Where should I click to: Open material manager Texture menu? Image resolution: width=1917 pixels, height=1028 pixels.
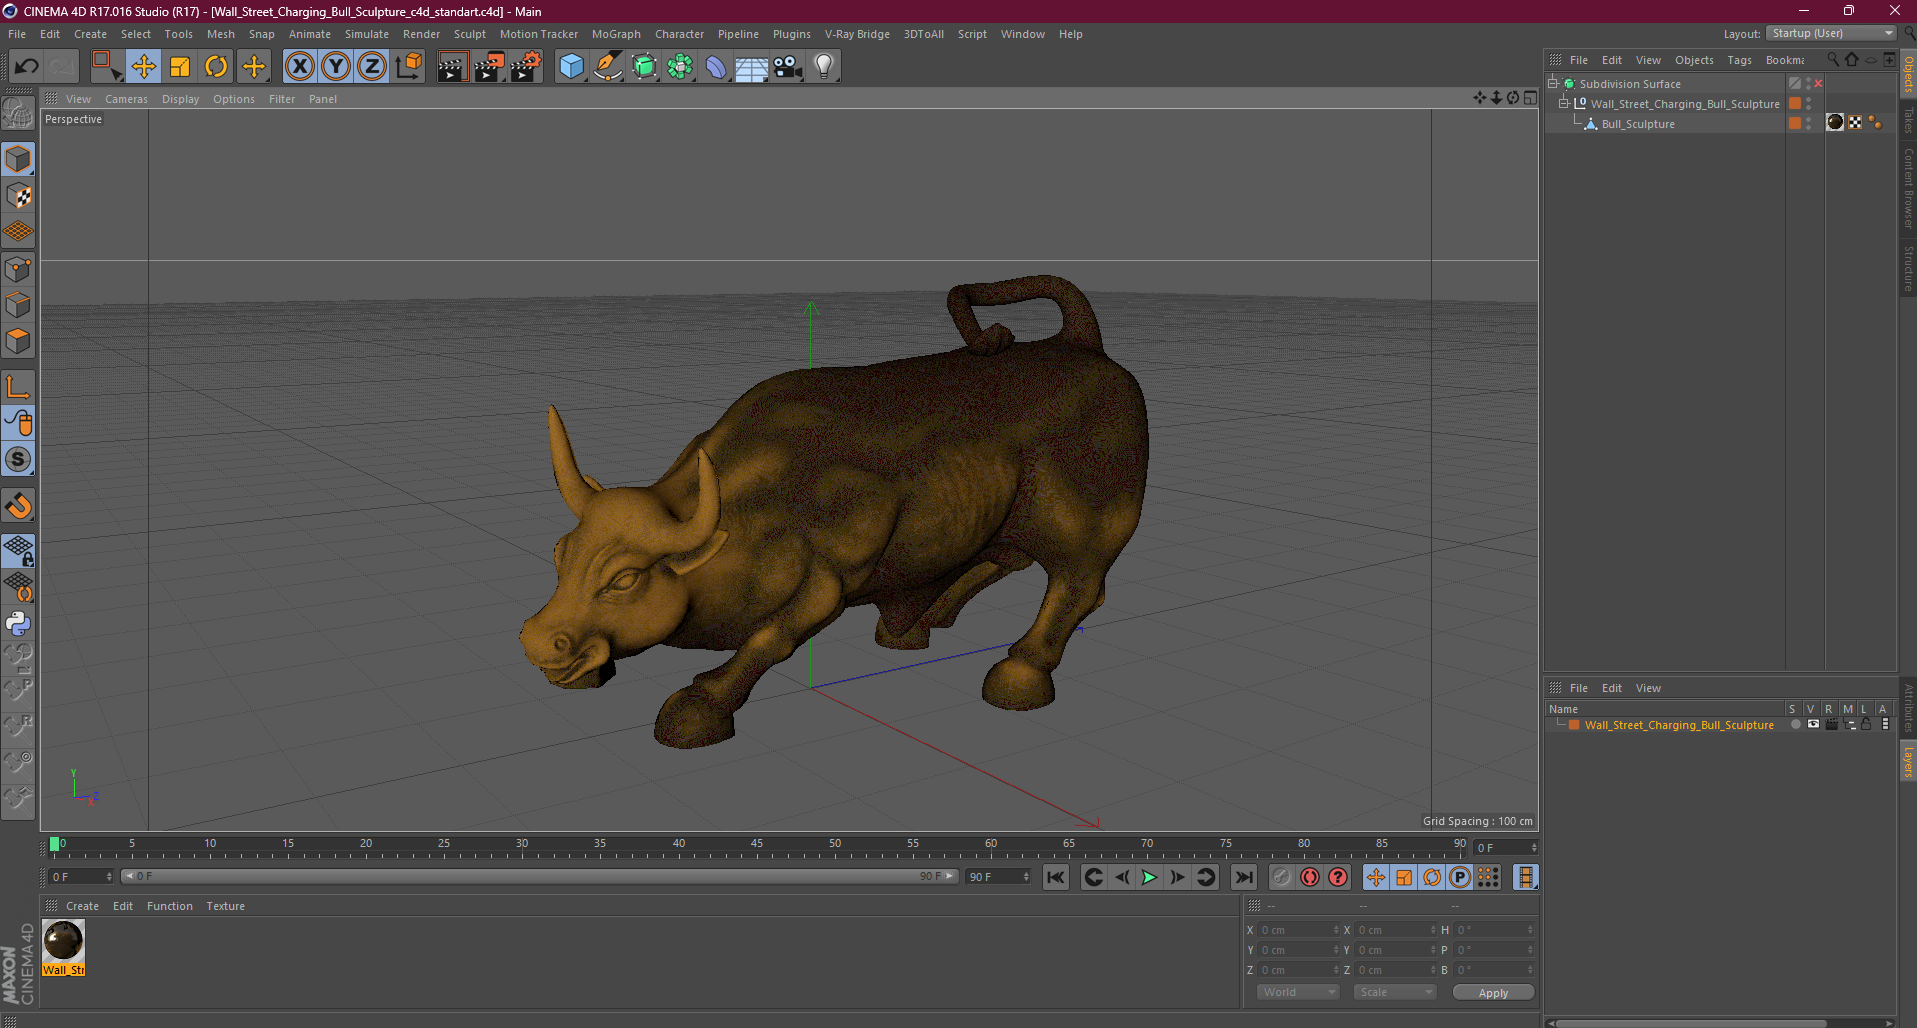click(x=225, y=906)
